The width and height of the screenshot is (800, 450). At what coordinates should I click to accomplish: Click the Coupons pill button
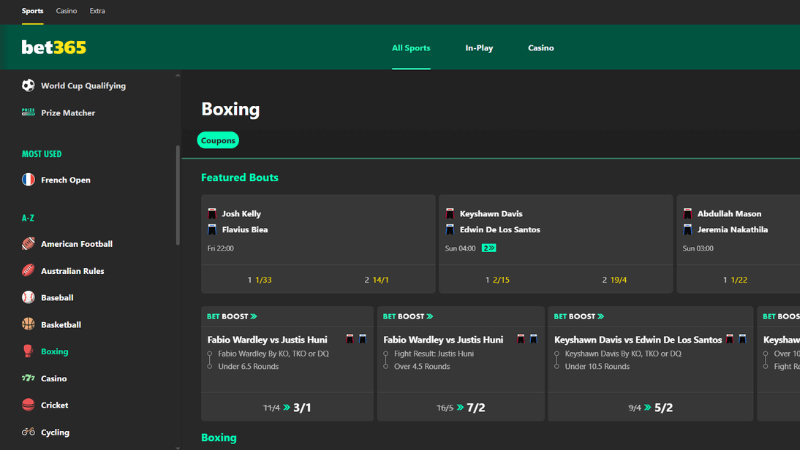[x=218, y=140]
